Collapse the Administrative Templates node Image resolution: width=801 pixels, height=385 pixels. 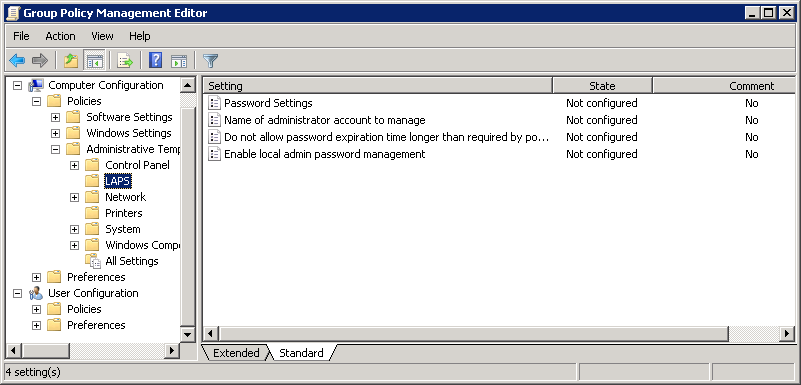[x=55, y=149]
